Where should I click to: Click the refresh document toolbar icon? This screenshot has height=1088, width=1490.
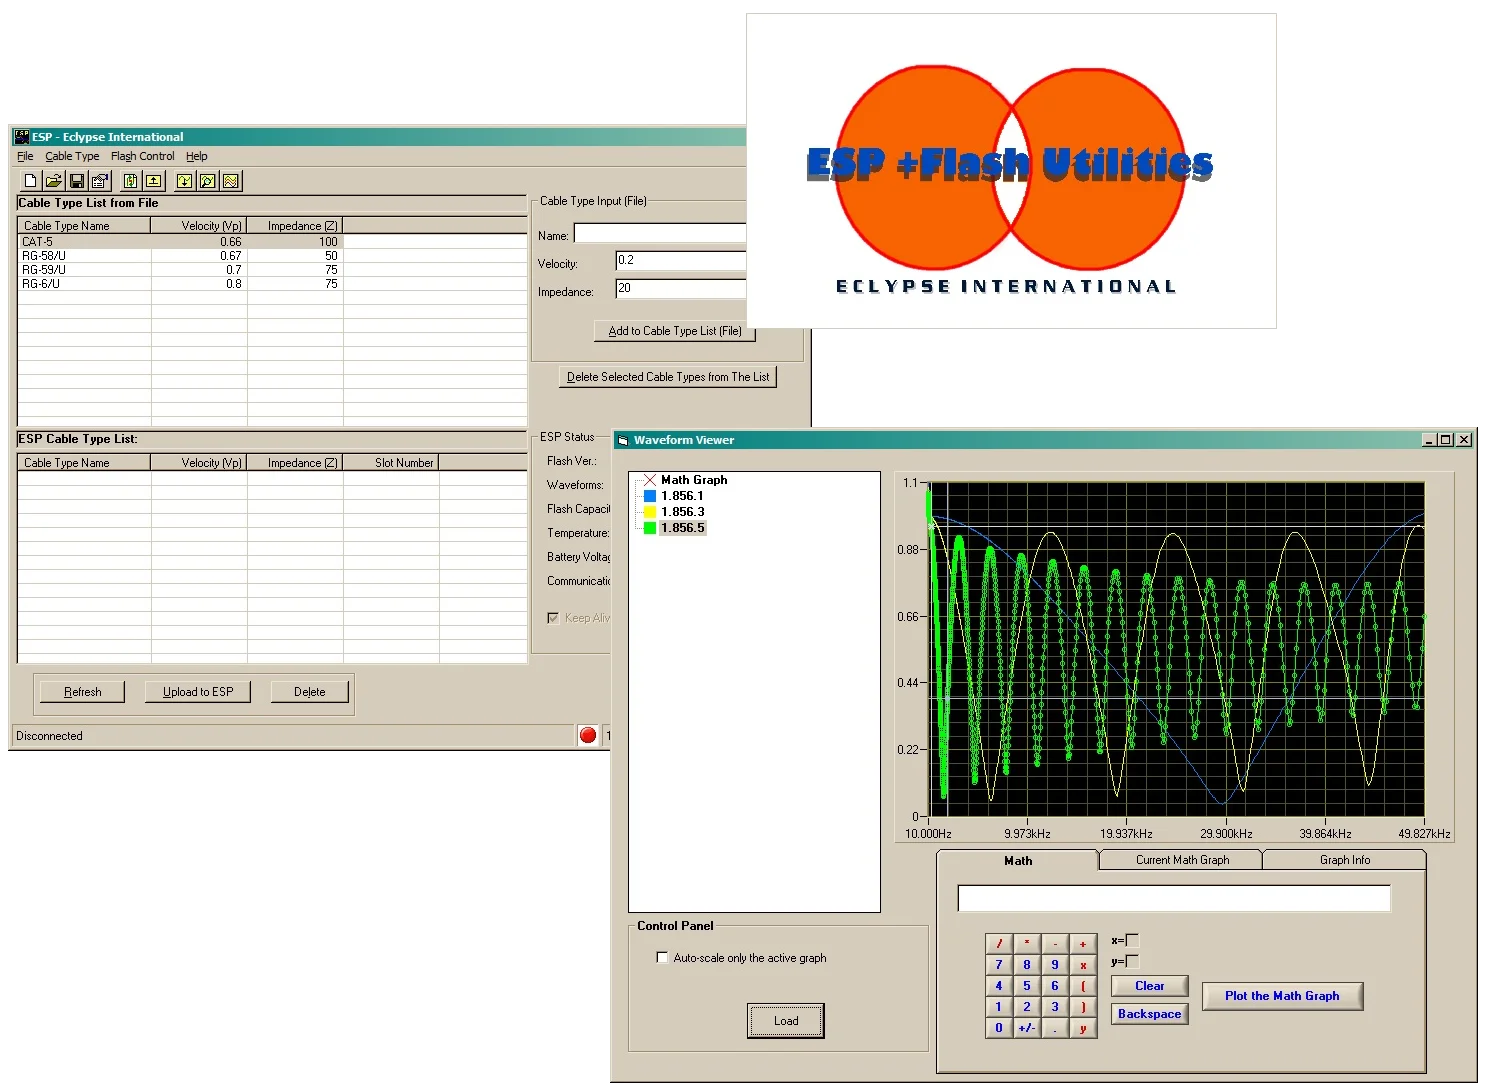pos(131,181)
